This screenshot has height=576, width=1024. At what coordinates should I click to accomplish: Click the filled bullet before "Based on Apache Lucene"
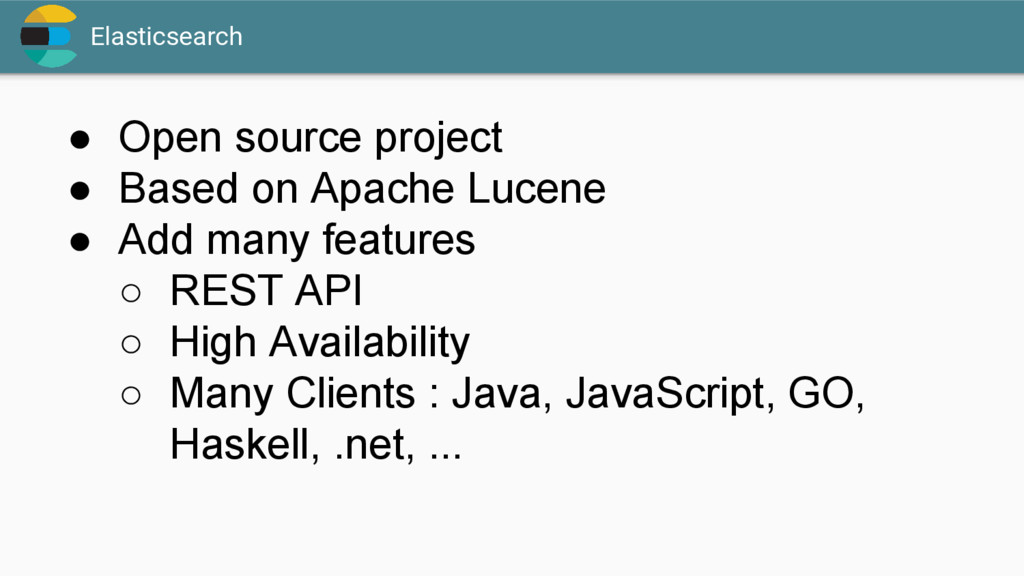point(80,191)
